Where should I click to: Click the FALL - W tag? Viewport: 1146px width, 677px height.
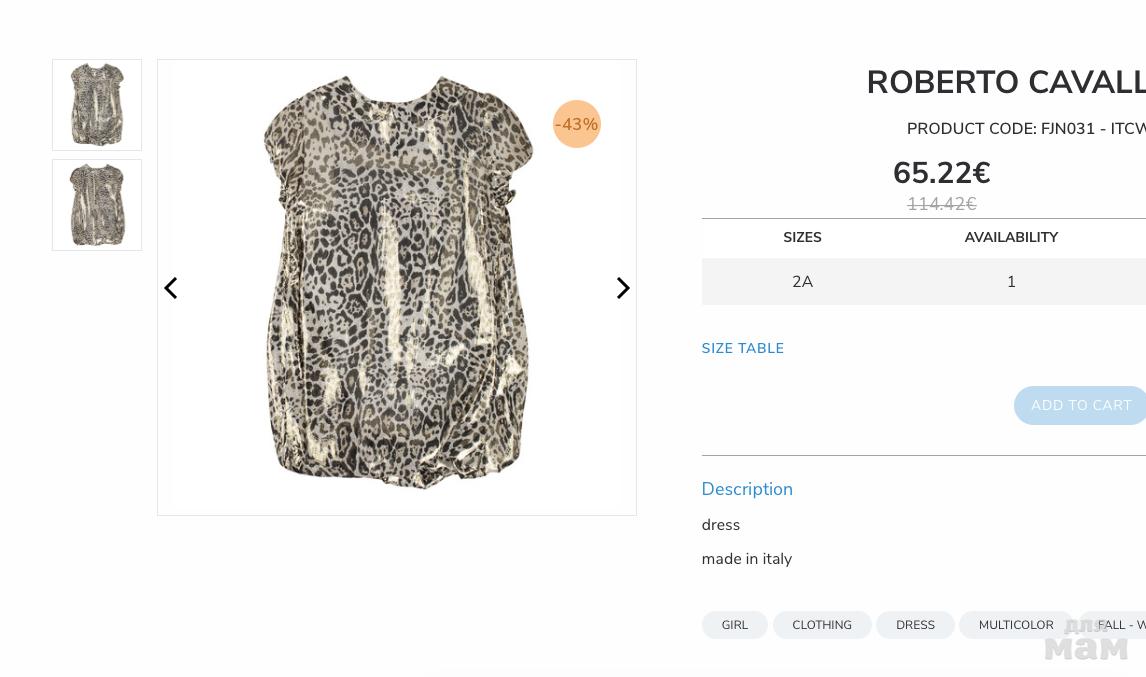1120,625
